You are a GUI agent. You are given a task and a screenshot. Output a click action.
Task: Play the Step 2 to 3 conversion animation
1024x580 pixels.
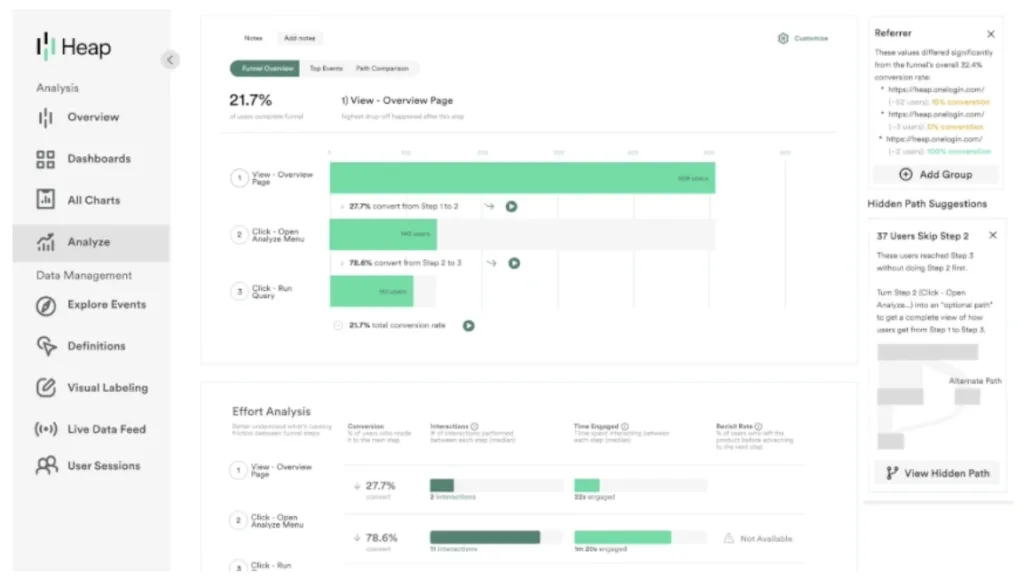pyautogui.click(x=514, y=264)
